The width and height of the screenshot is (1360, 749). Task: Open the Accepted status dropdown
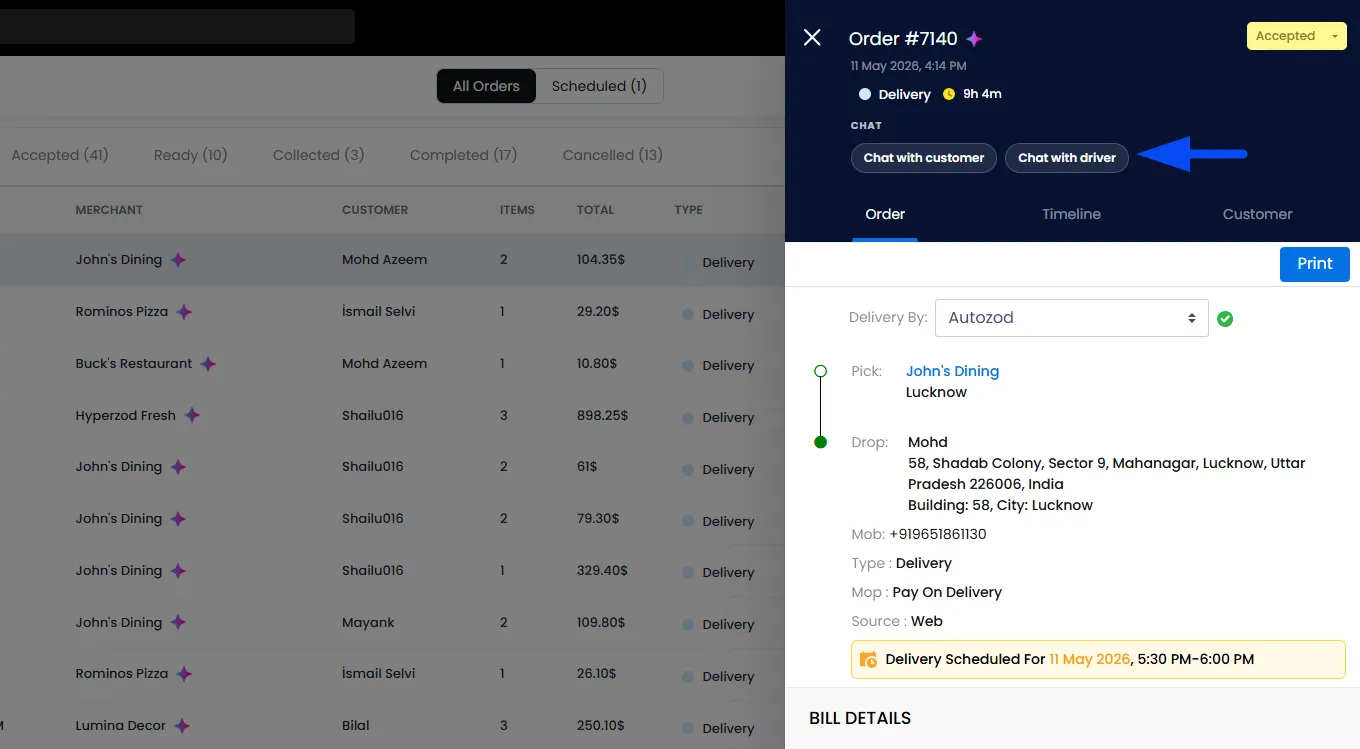pyautogui.click(x=1296, y=36)
